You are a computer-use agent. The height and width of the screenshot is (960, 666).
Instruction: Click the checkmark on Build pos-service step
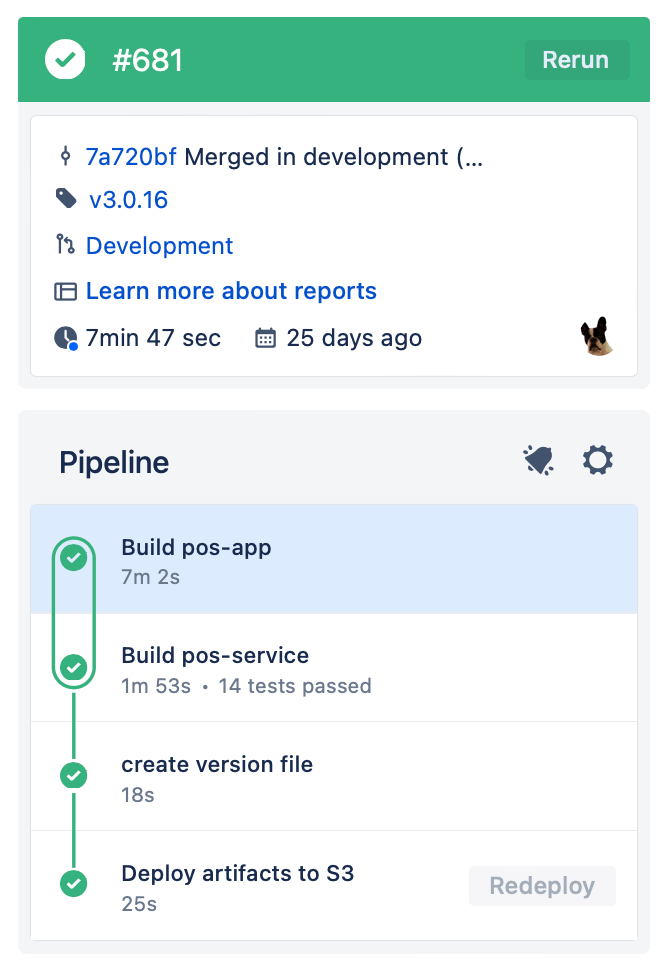73,667
